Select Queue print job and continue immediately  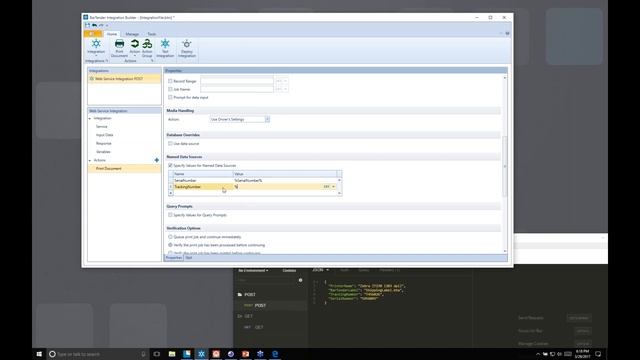pos(170,237)
